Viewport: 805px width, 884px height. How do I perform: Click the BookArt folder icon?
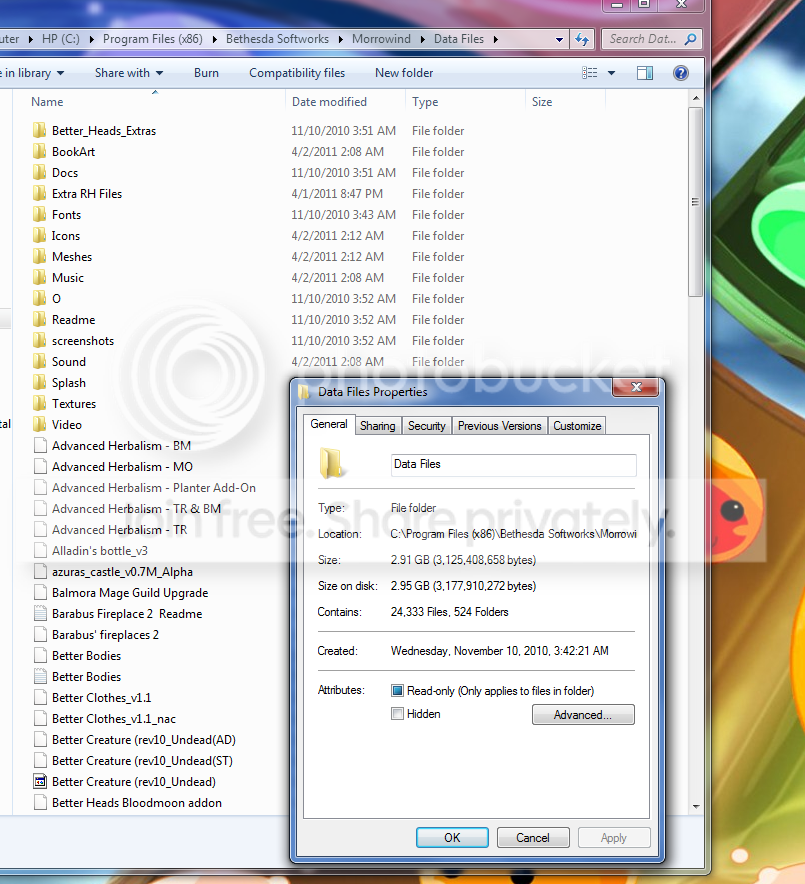(39, 152)
